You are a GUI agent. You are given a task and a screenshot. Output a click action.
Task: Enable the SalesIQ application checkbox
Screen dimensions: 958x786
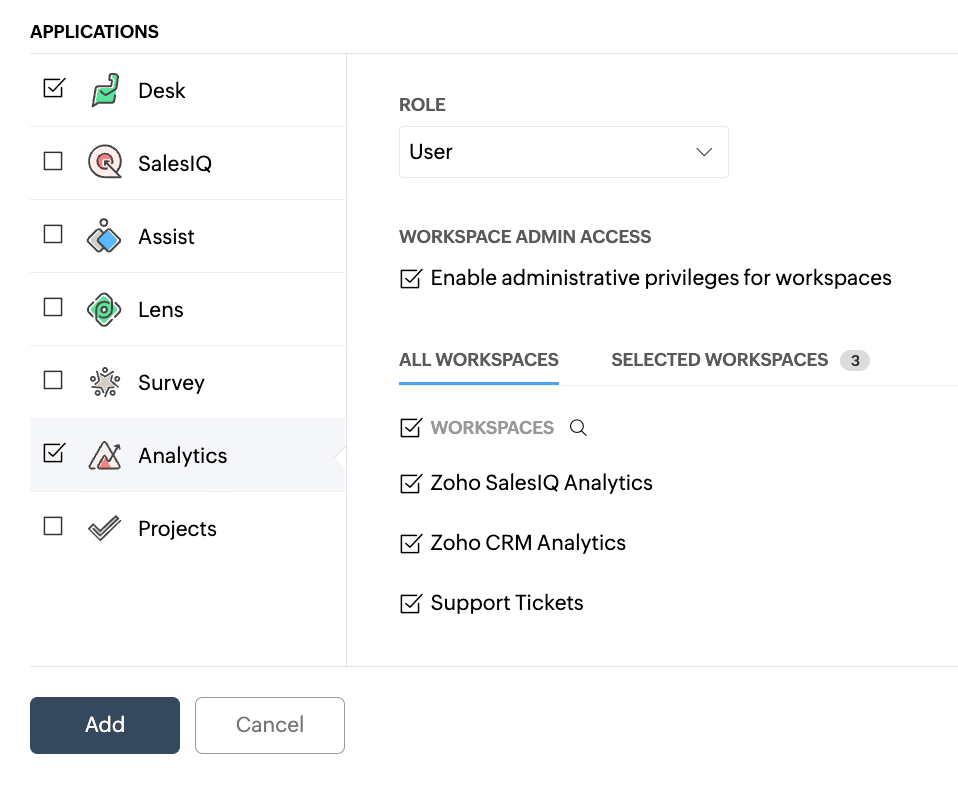pyautogui.click(x=54, y=161)
